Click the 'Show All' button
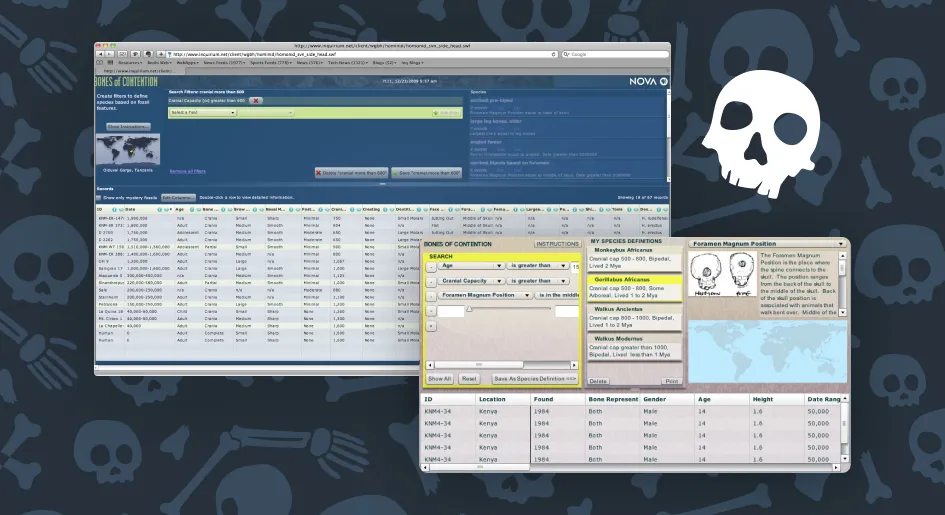 (439, 379)
